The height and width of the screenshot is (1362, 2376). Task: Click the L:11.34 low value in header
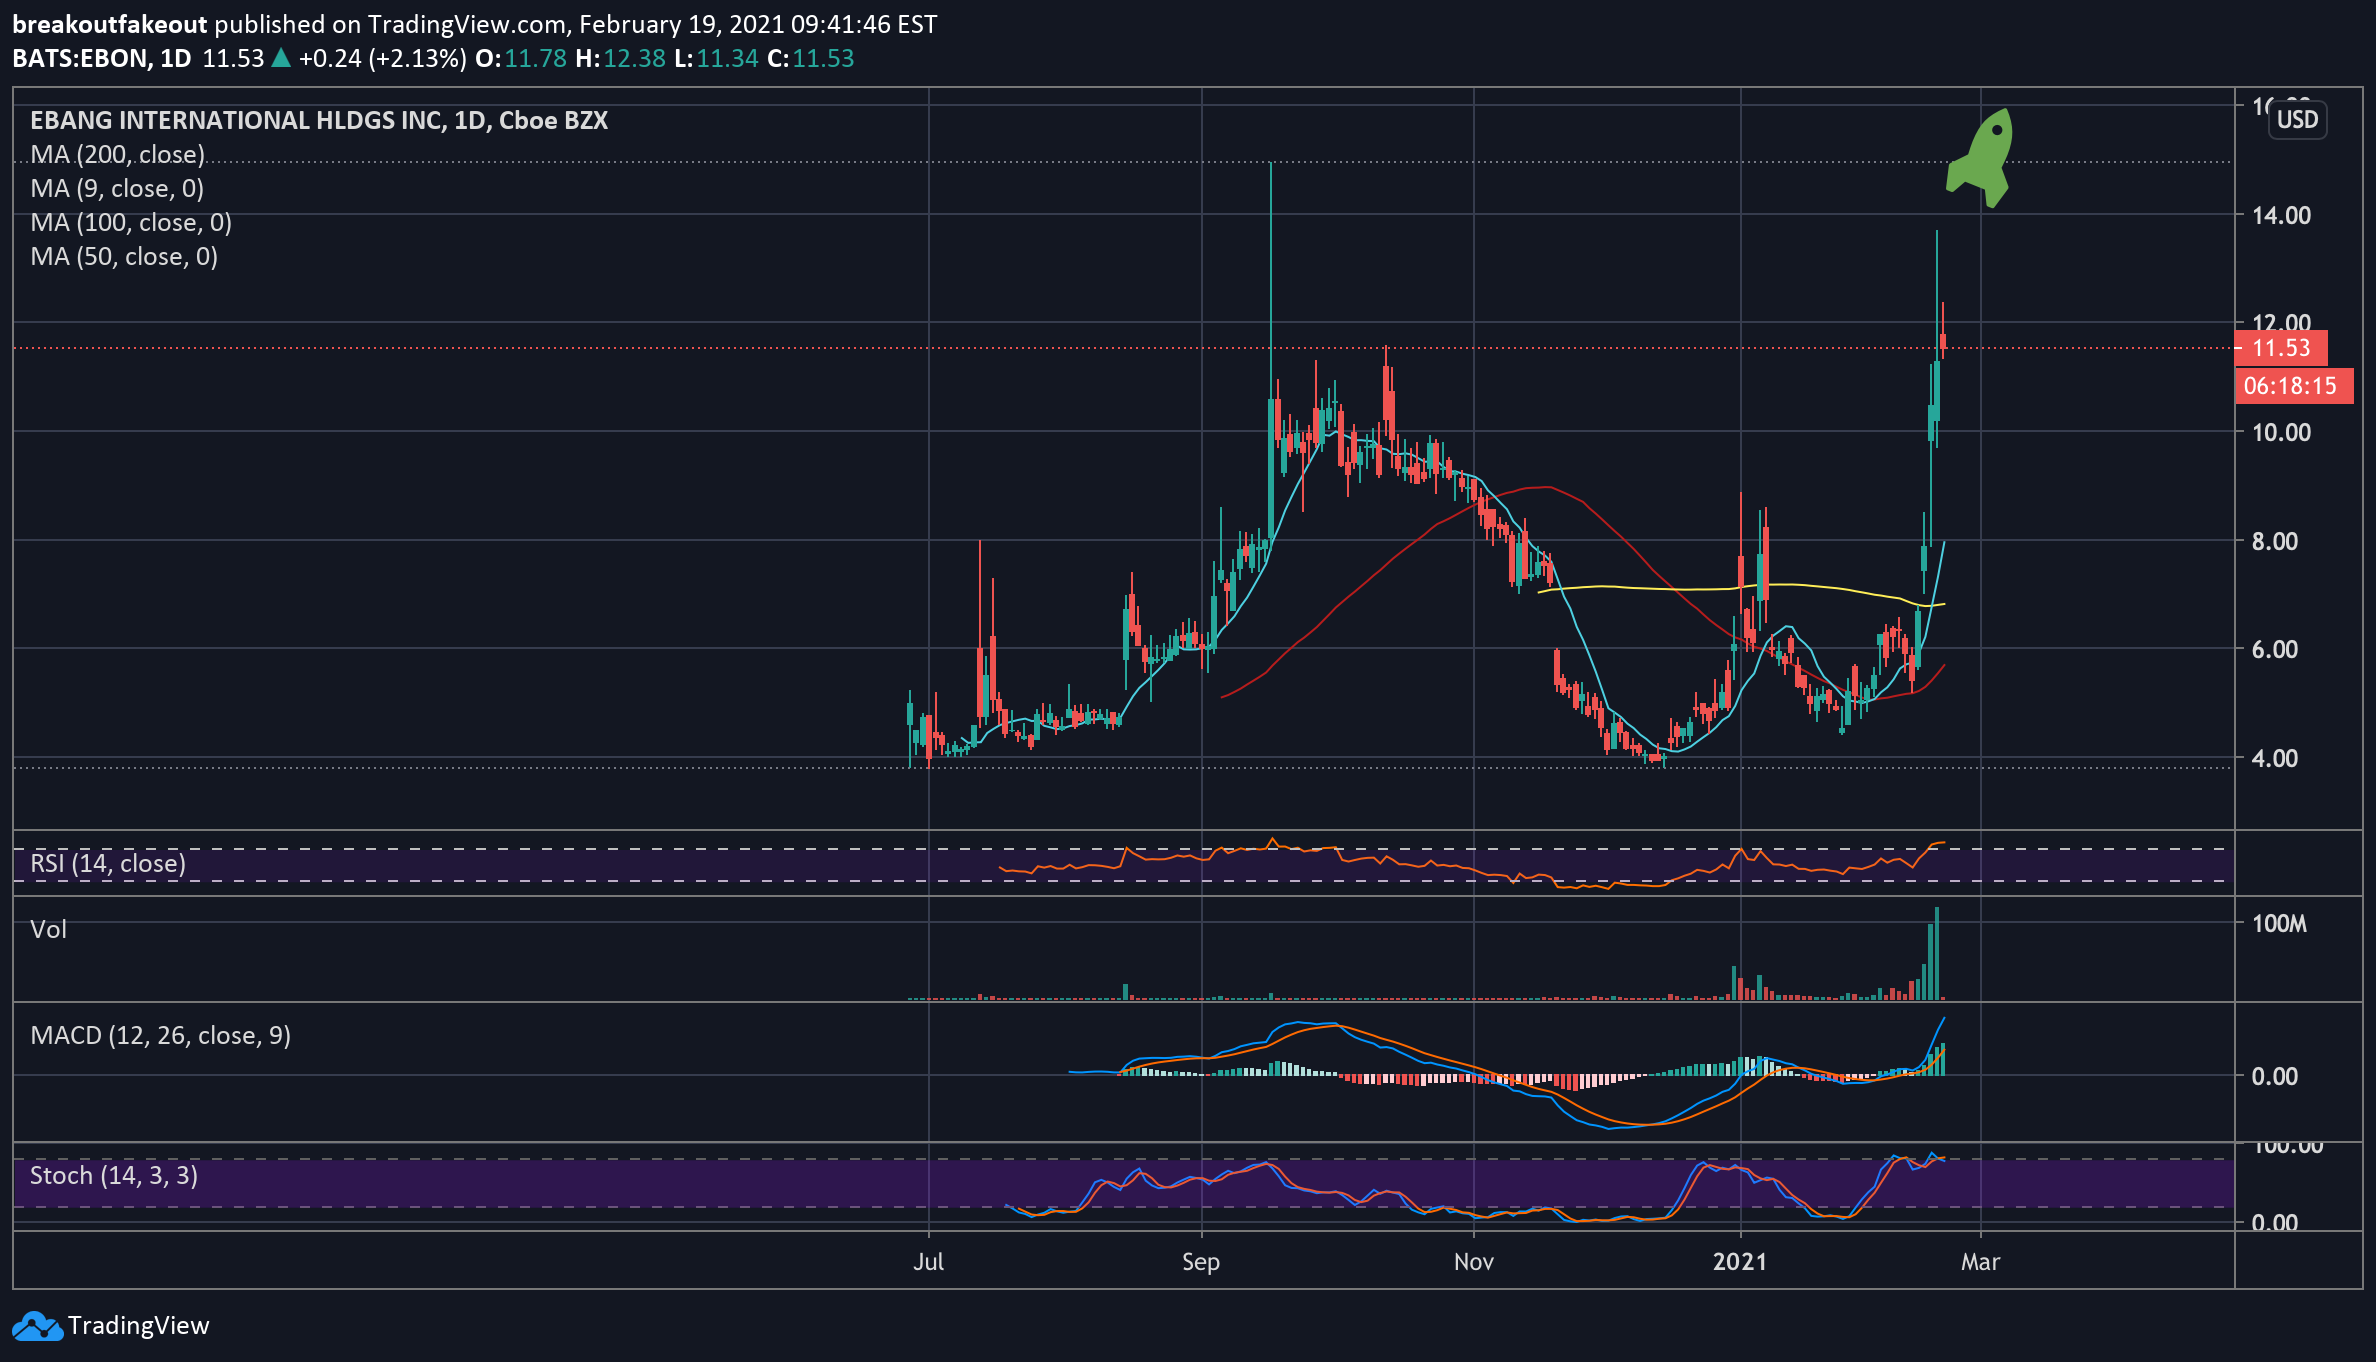pos(716,59)
